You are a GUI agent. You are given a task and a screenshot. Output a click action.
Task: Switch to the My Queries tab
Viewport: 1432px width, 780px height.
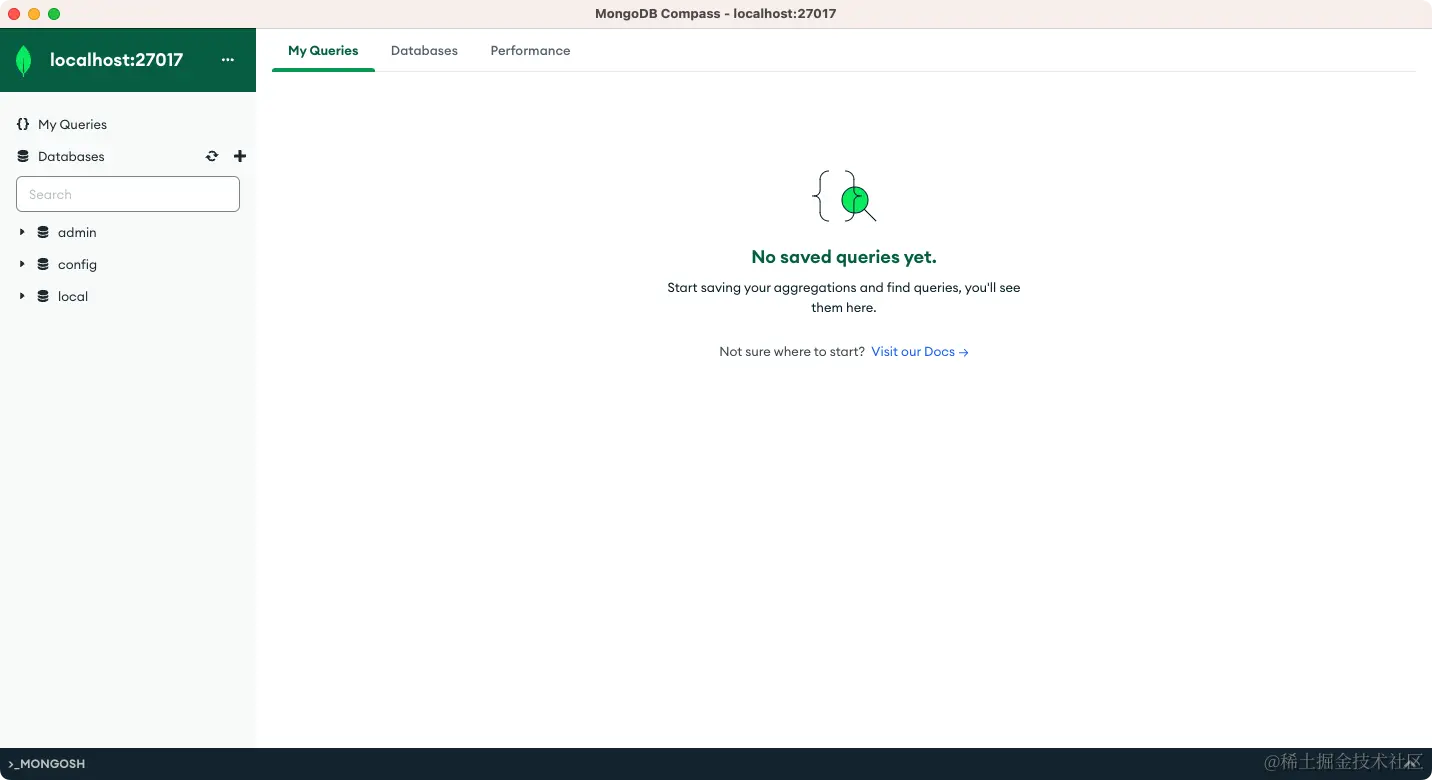(323, 50)
